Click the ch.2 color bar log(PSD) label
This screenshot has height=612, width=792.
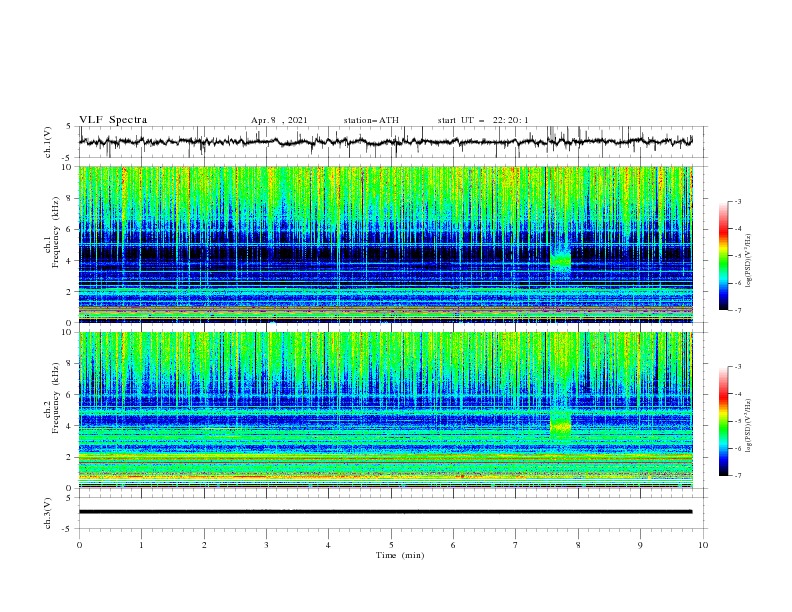tap(748, 426)
